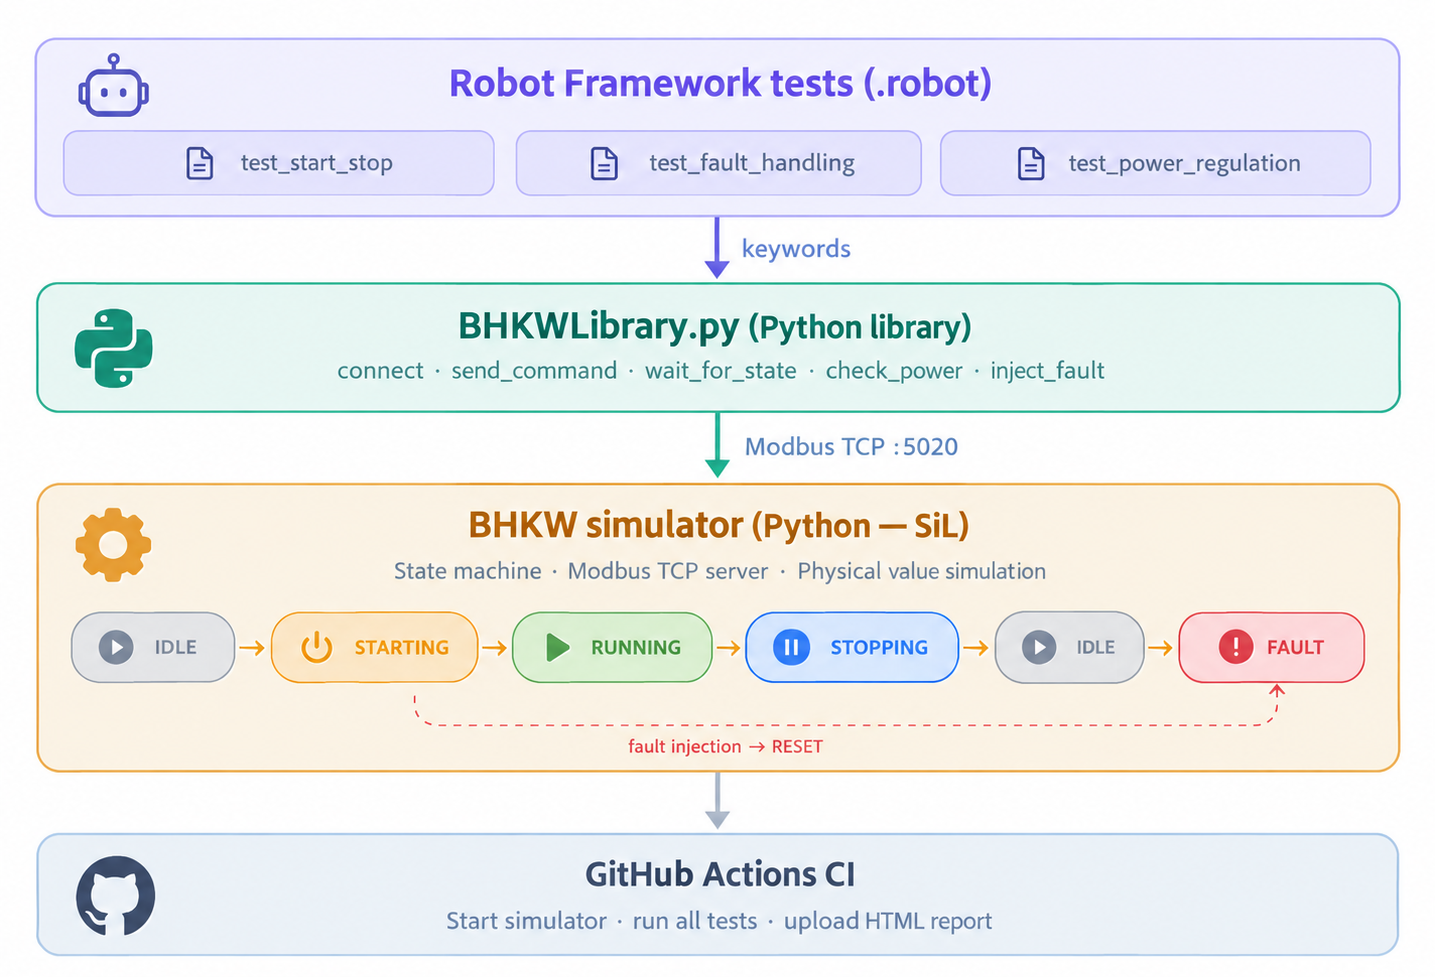Click the 'inject_fault' keyword text
The width and height of the screenshot is (1435, 977).
1047,371
